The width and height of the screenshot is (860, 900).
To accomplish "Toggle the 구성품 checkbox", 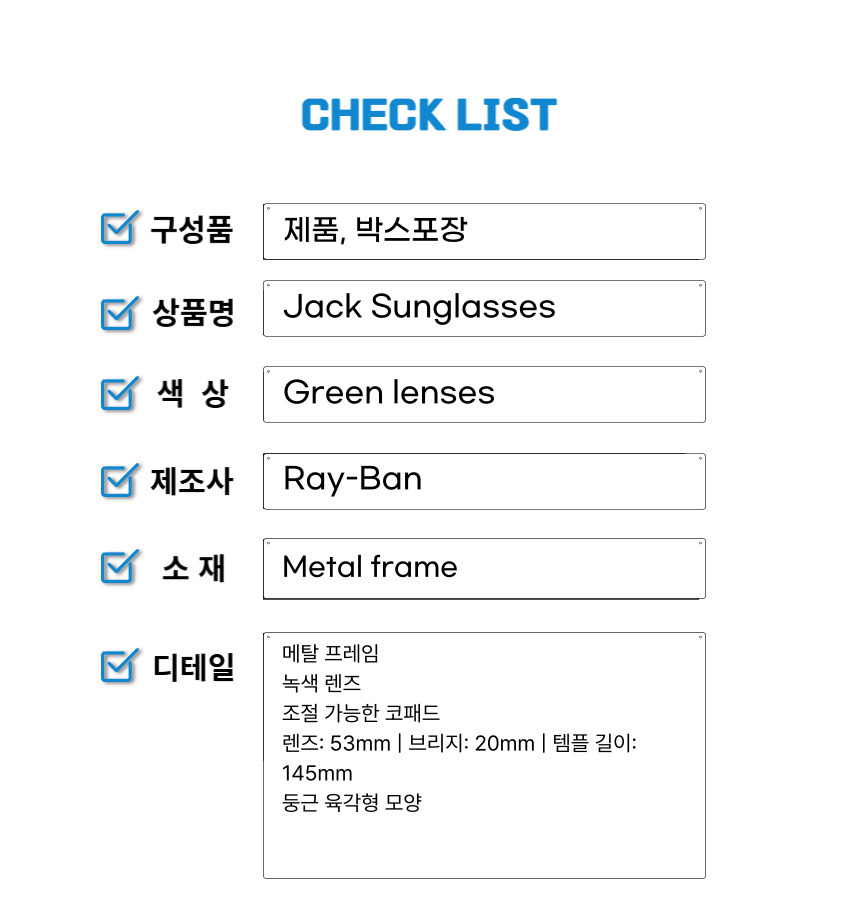I will click(x=119, y=228).
